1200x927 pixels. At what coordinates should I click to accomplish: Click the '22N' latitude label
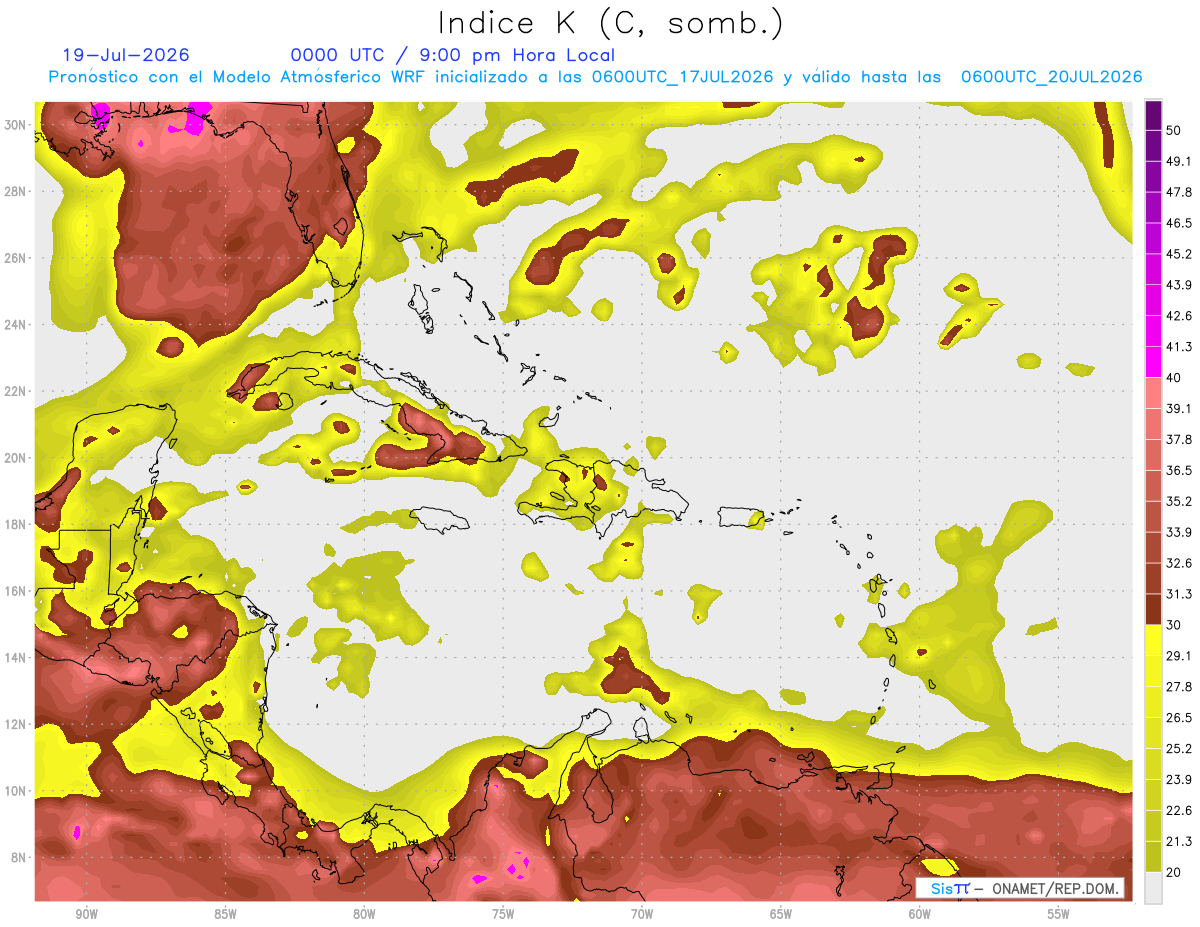click(x=17, y=391)
